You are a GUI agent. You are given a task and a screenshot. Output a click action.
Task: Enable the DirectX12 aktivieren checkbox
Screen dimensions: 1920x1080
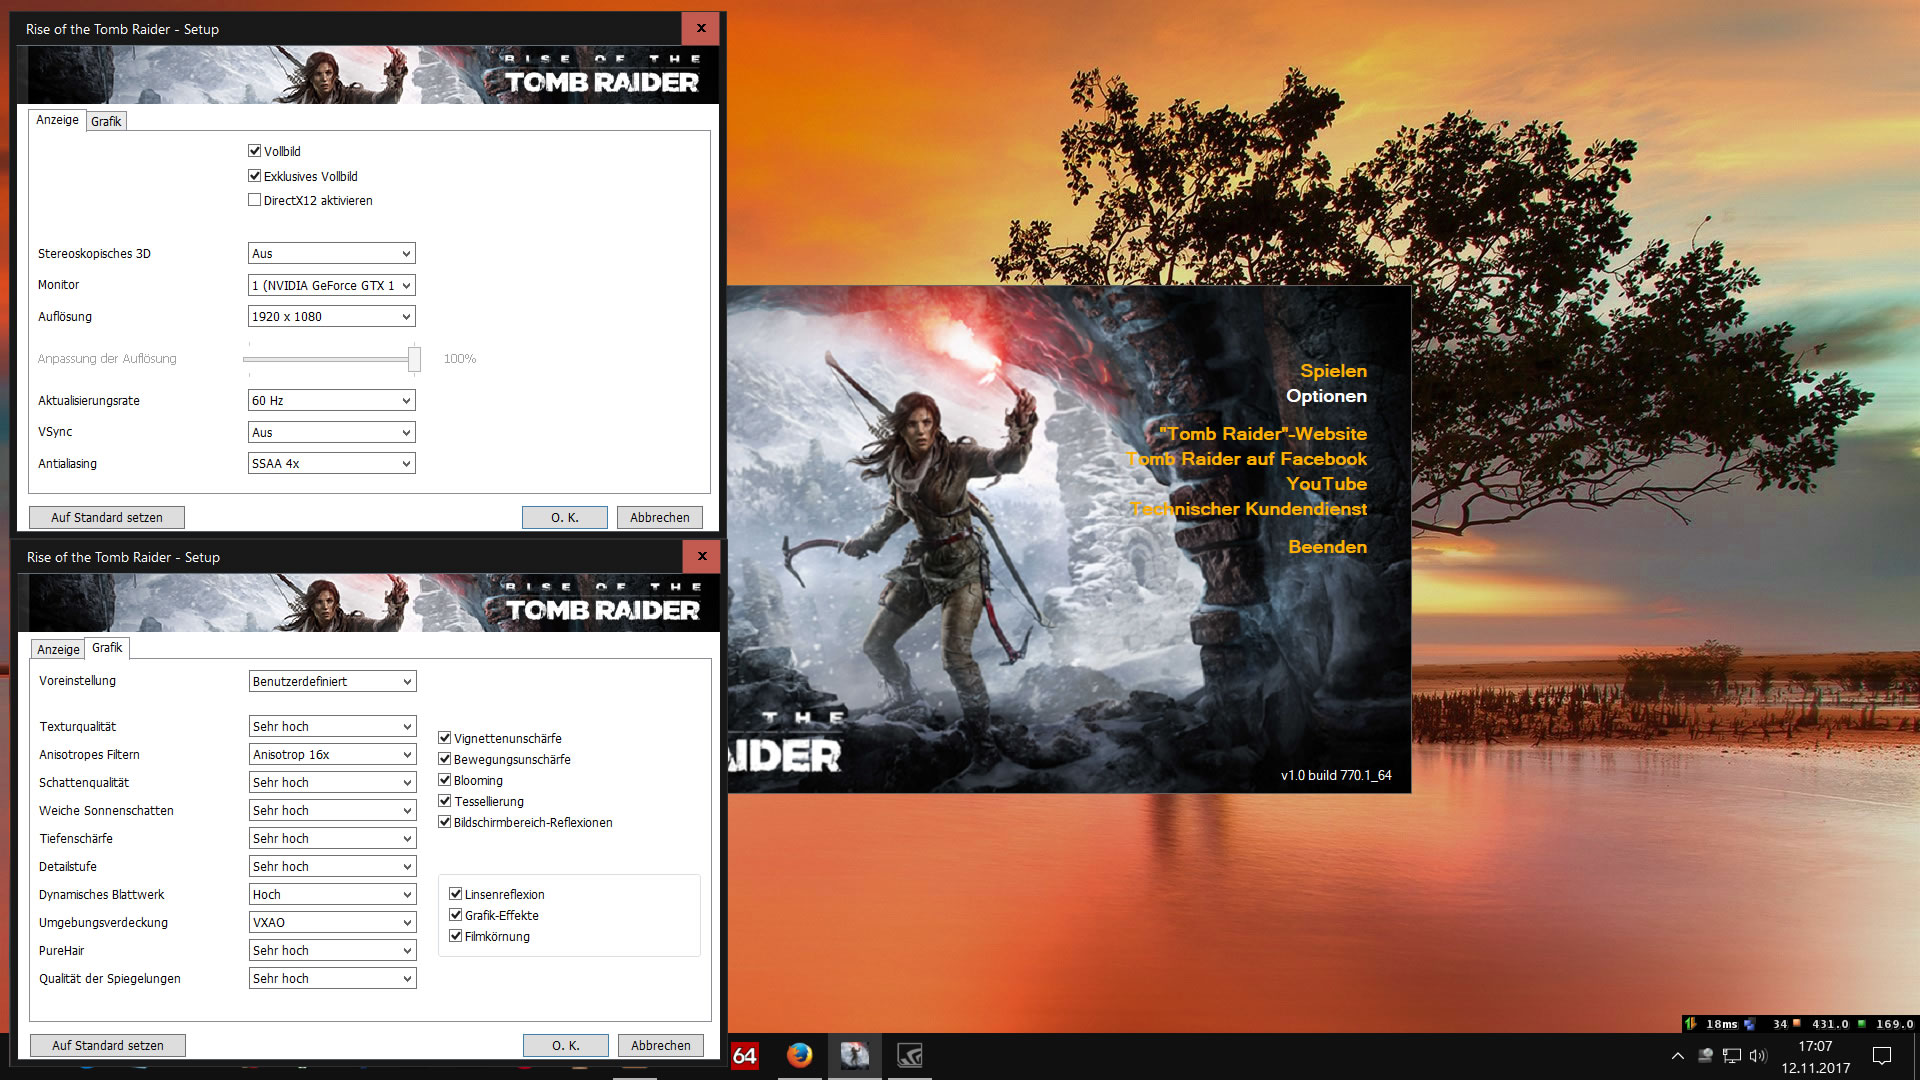click(255, 200)
